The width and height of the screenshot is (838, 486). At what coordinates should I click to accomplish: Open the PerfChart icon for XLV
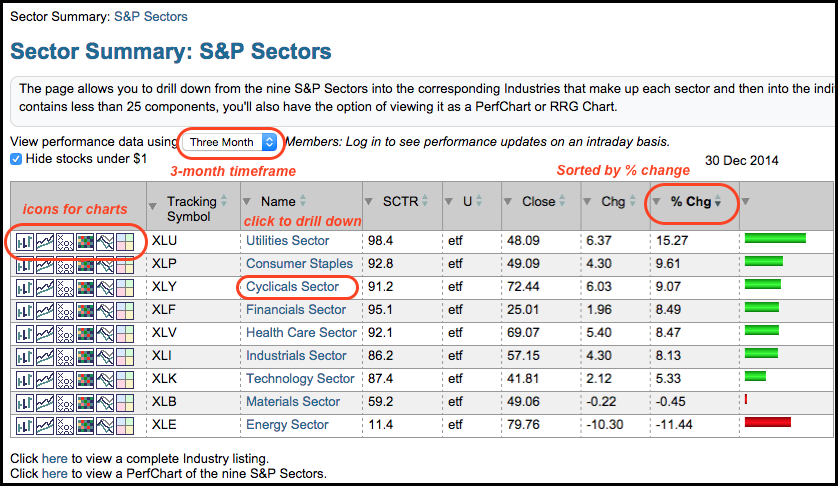(104, 333)
